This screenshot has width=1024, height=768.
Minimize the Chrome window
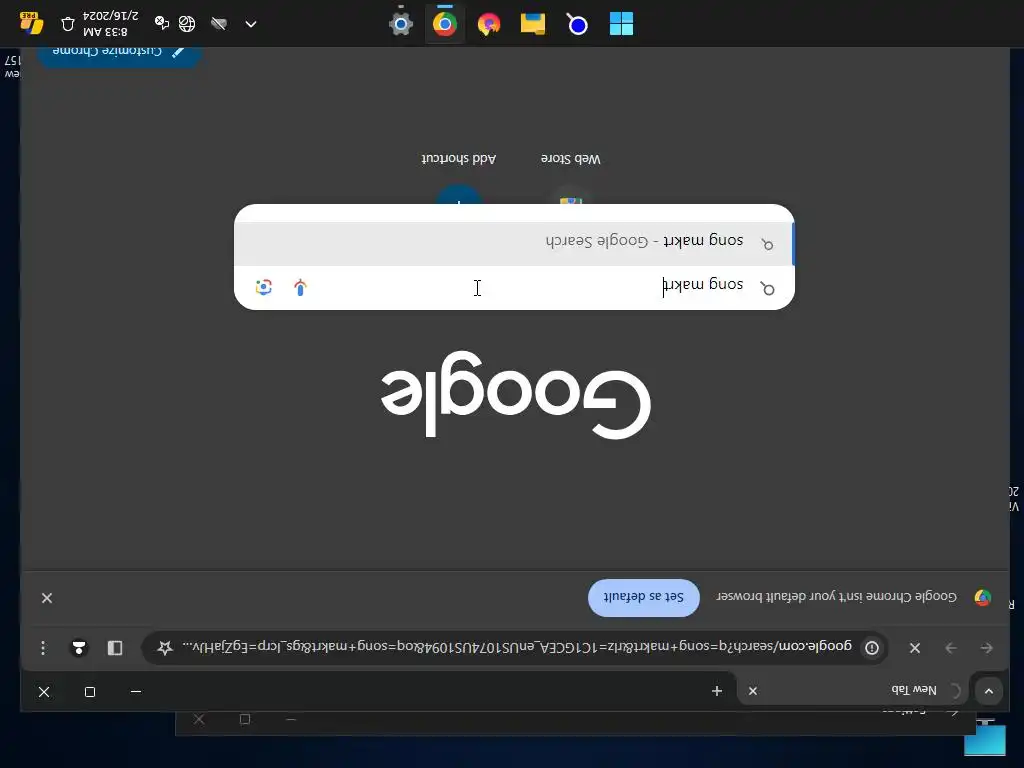coord(136,692)
